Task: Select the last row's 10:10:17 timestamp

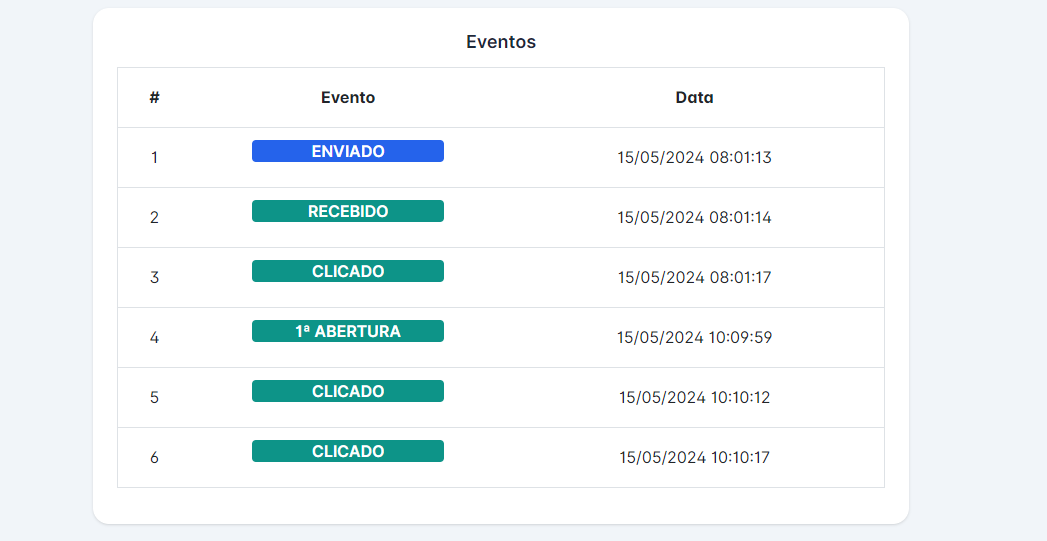Action: pos(694,458)
